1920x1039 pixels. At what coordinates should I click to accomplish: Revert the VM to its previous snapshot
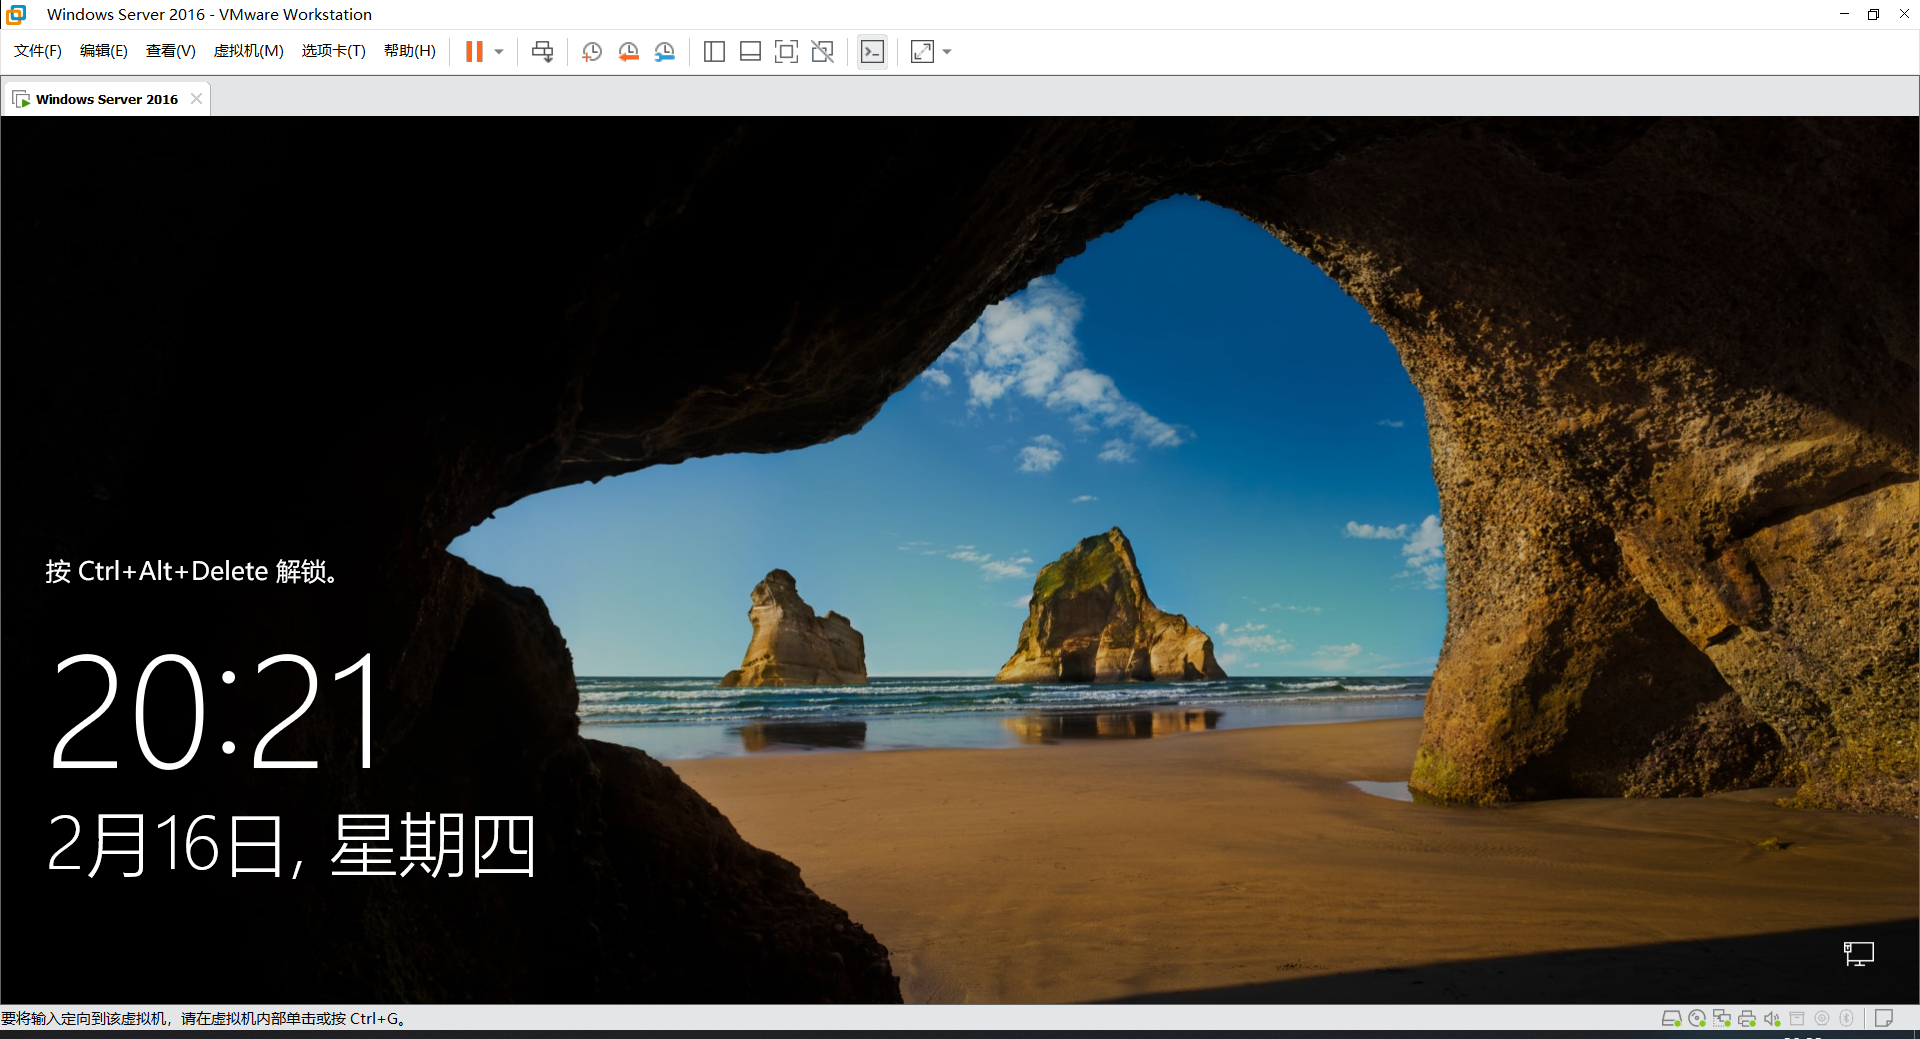click(x=628, y=52)
